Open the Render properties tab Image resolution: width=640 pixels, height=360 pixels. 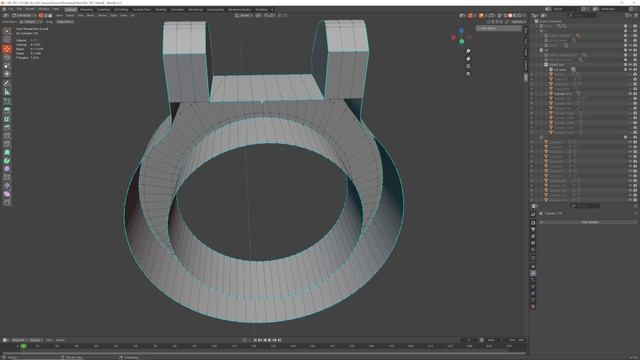[x=533, y=223]
